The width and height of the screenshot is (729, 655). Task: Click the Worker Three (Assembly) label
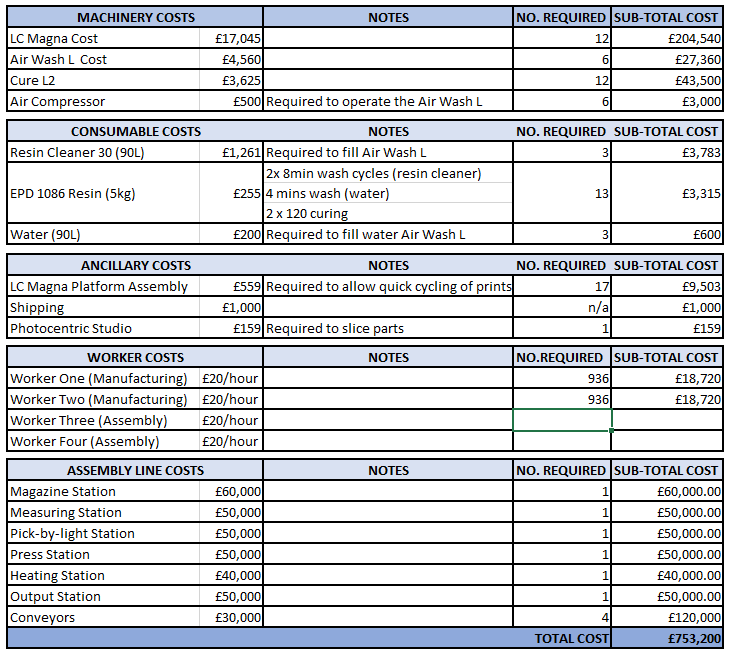(104, 420)
